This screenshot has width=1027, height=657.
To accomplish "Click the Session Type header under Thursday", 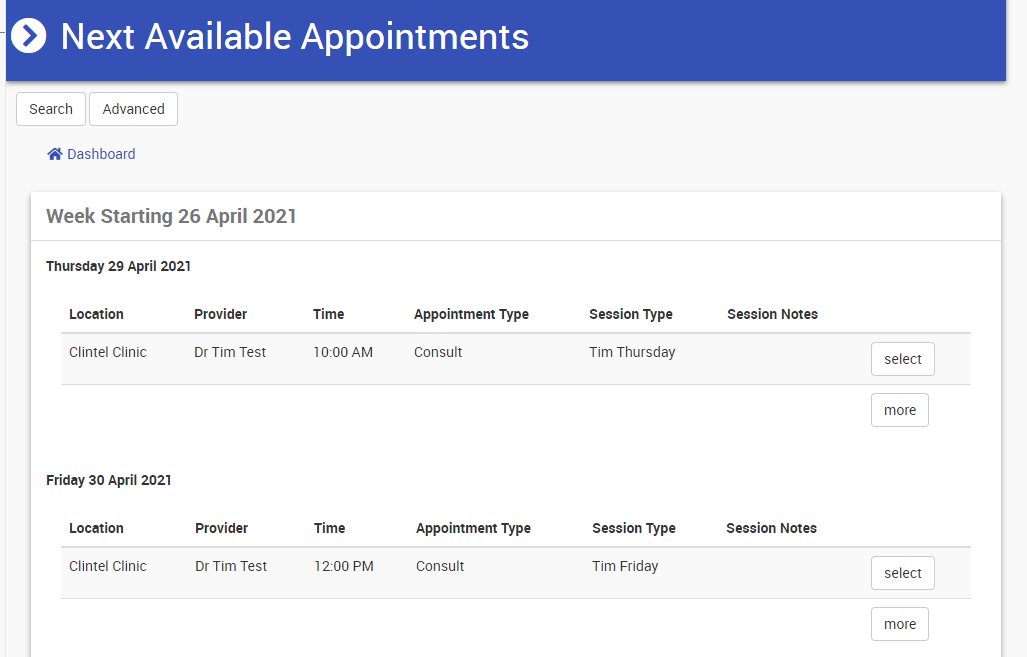I will point(630,314).
